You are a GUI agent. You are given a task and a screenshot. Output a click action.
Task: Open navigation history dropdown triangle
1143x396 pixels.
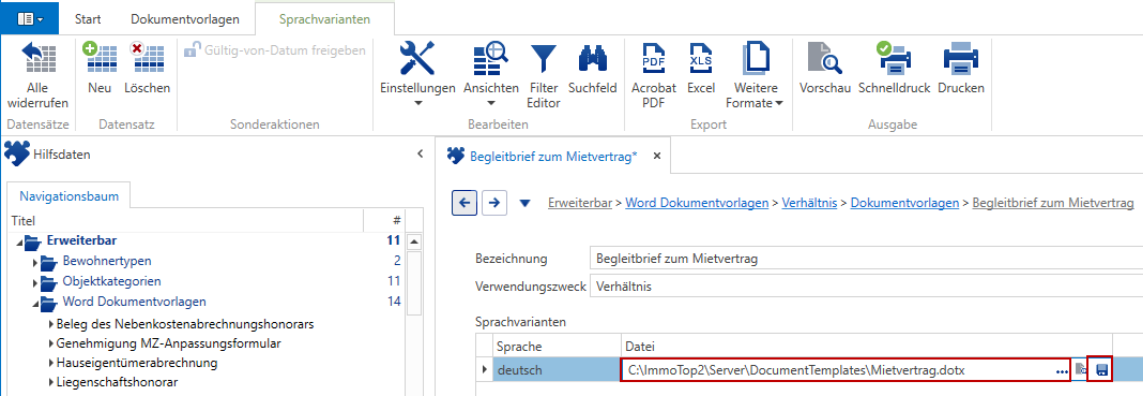point(524,203)
